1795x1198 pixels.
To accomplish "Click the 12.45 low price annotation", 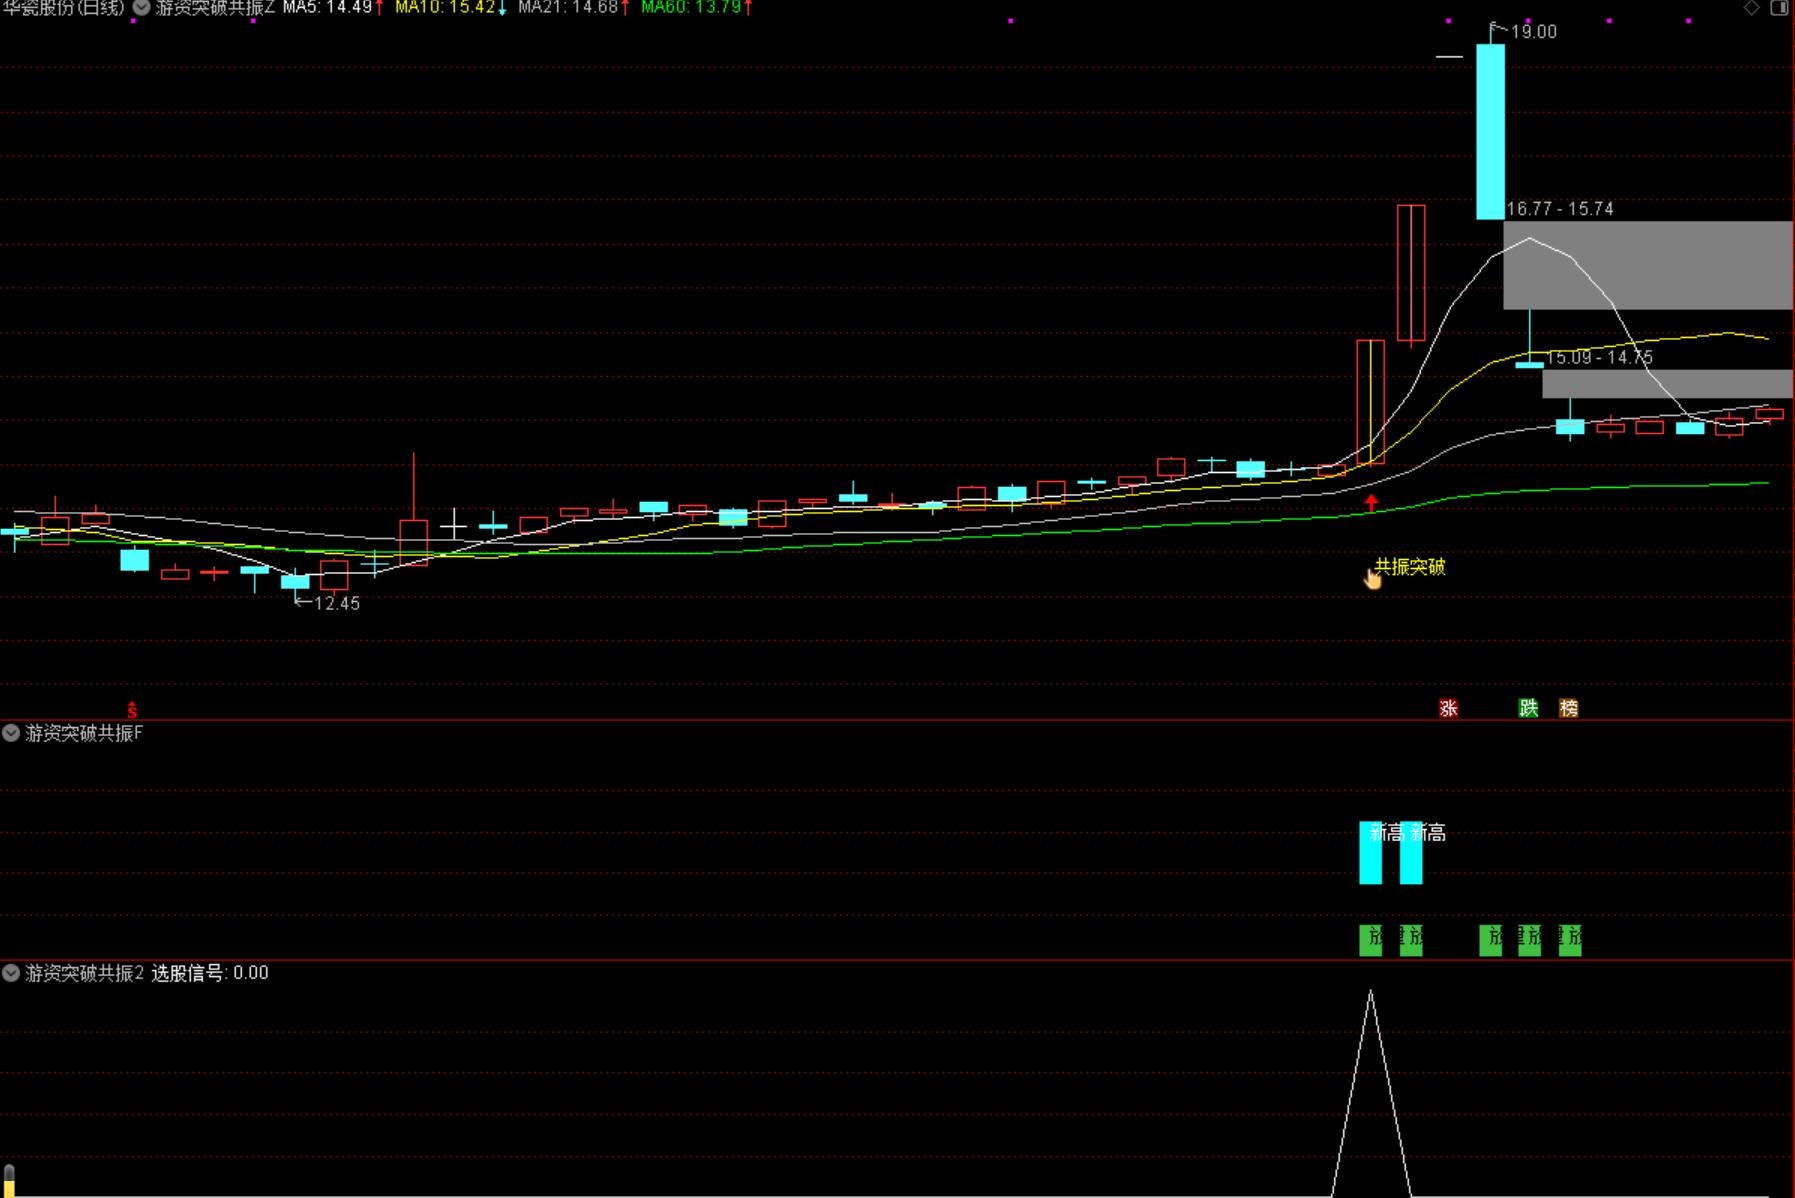I will pyautogui.click(x=337, y=603).
